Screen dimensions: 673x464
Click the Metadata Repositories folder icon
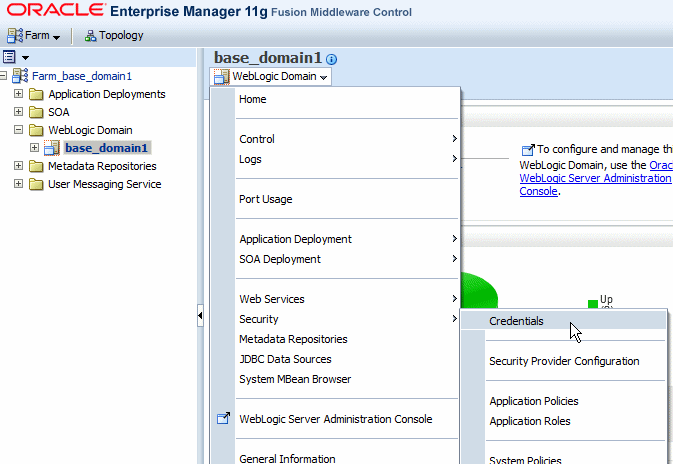(x=36, y=166)
